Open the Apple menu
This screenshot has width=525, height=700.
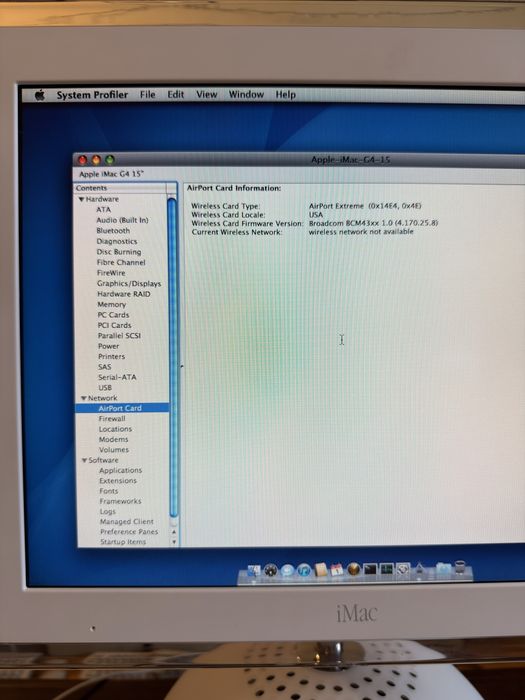[x=40, y=95]
